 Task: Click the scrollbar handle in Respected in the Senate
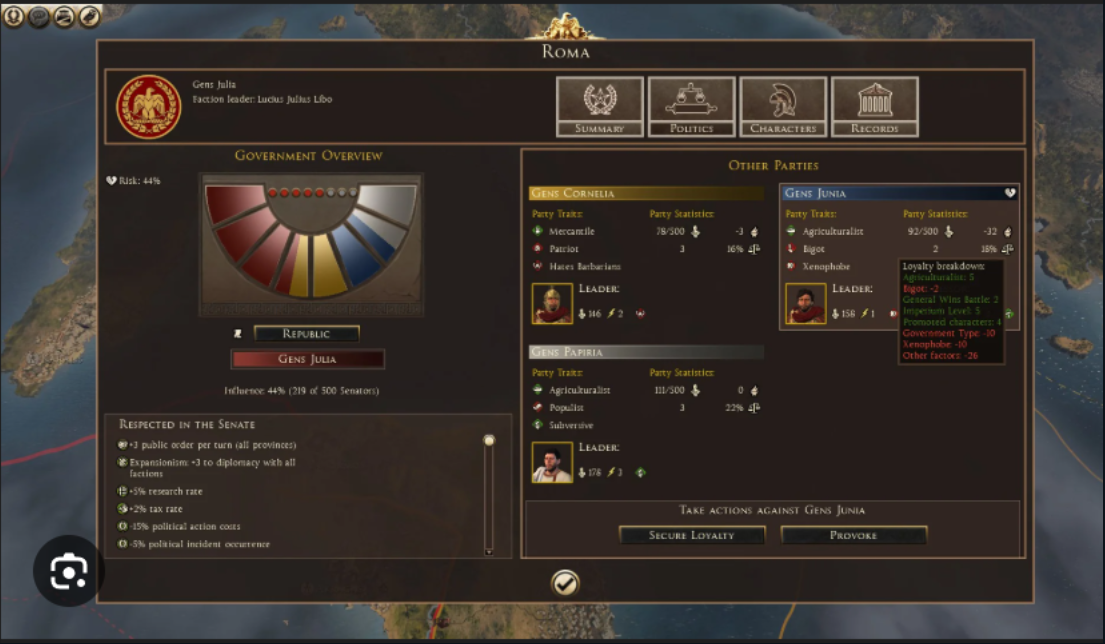coord(488,440)
